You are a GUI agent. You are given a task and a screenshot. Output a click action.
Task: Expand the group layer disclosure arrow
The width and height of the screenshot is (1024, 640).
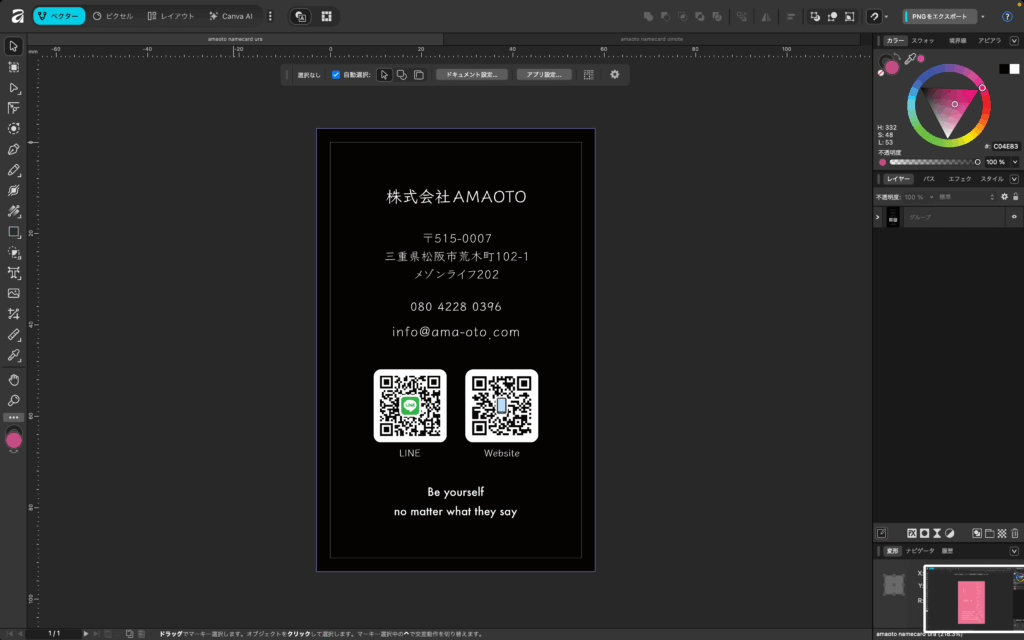878,217
